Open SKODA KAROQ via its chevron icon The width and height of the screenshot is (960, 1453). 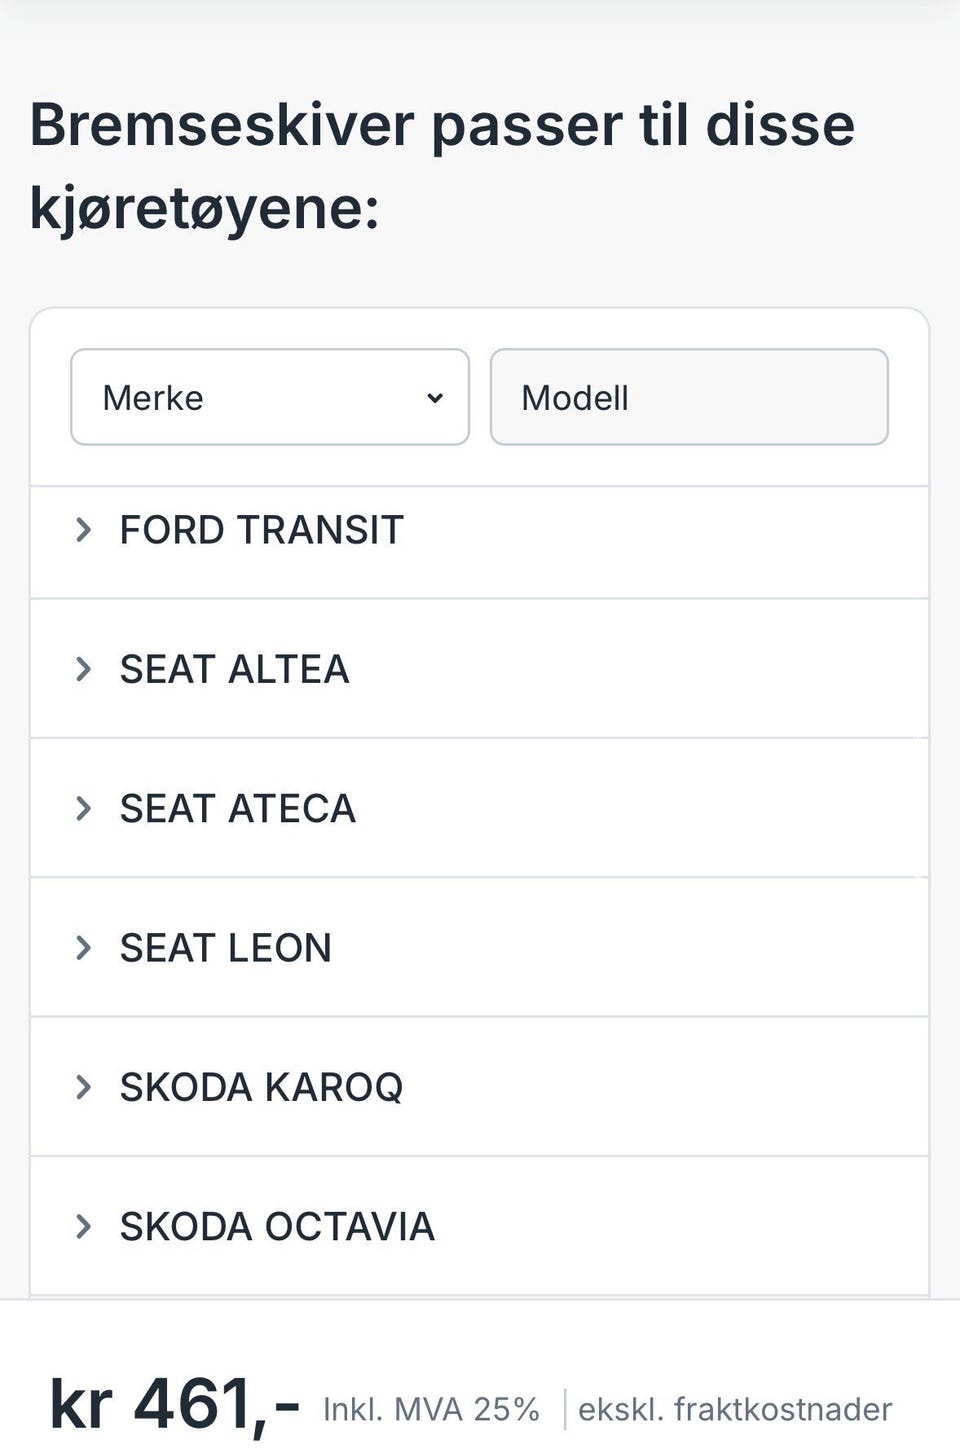click(84, 1087)
